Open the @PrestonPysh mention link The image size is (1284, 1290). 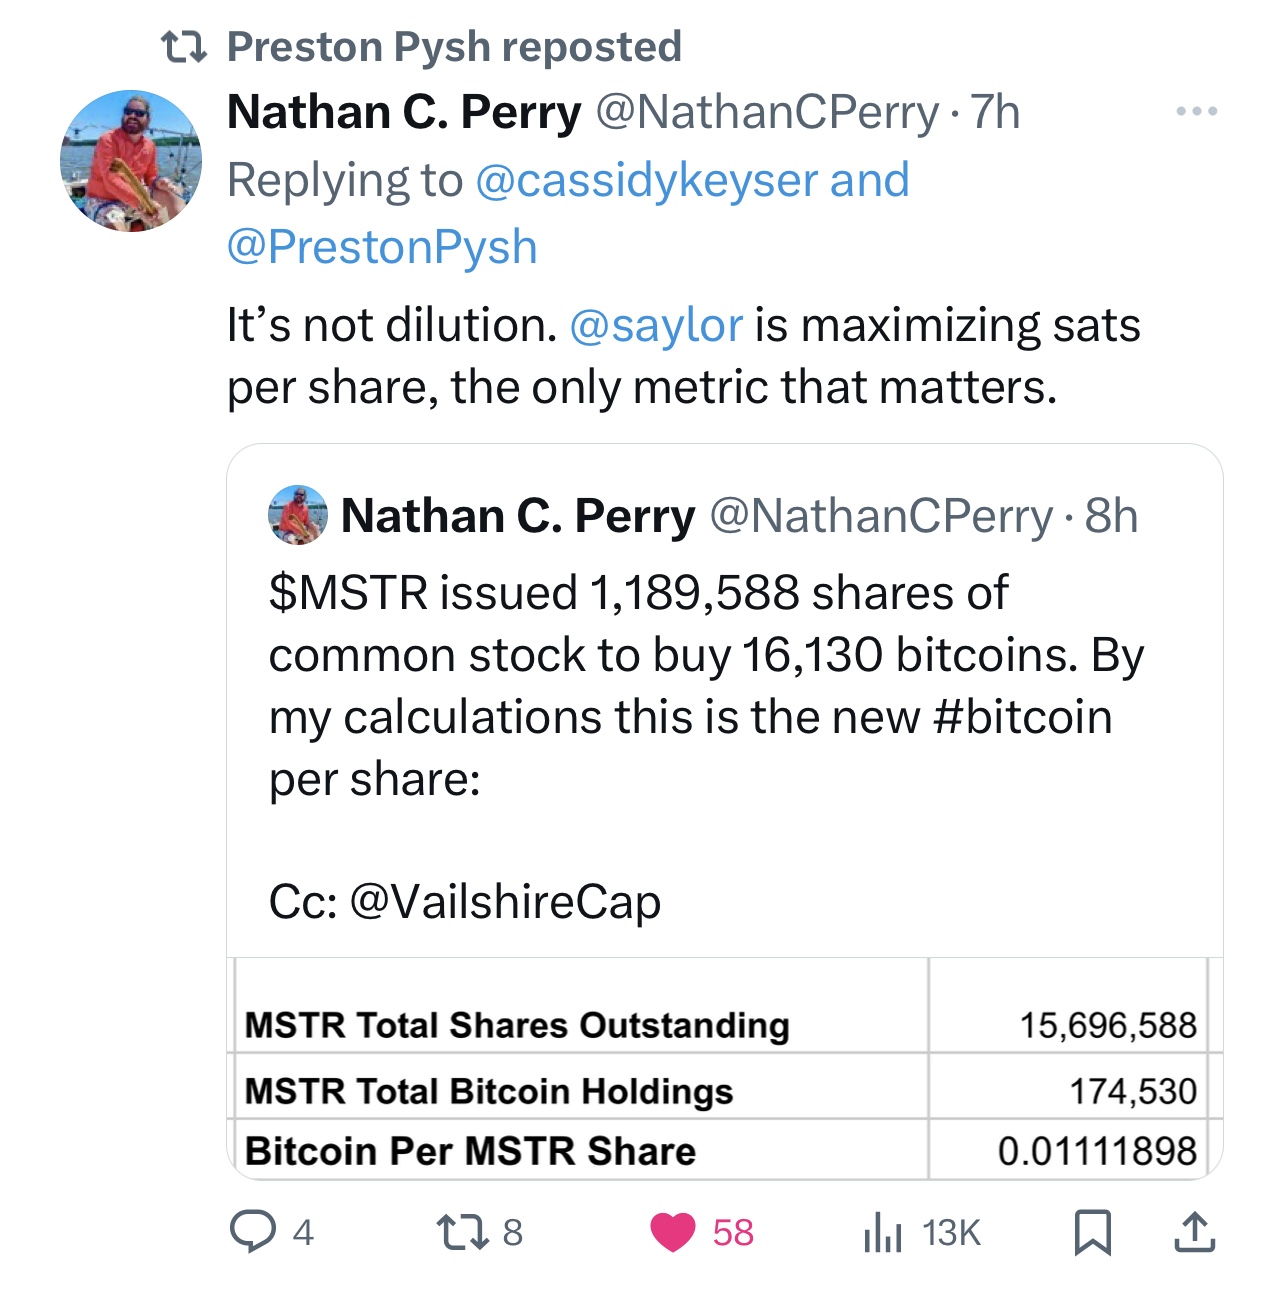[382, 247]
